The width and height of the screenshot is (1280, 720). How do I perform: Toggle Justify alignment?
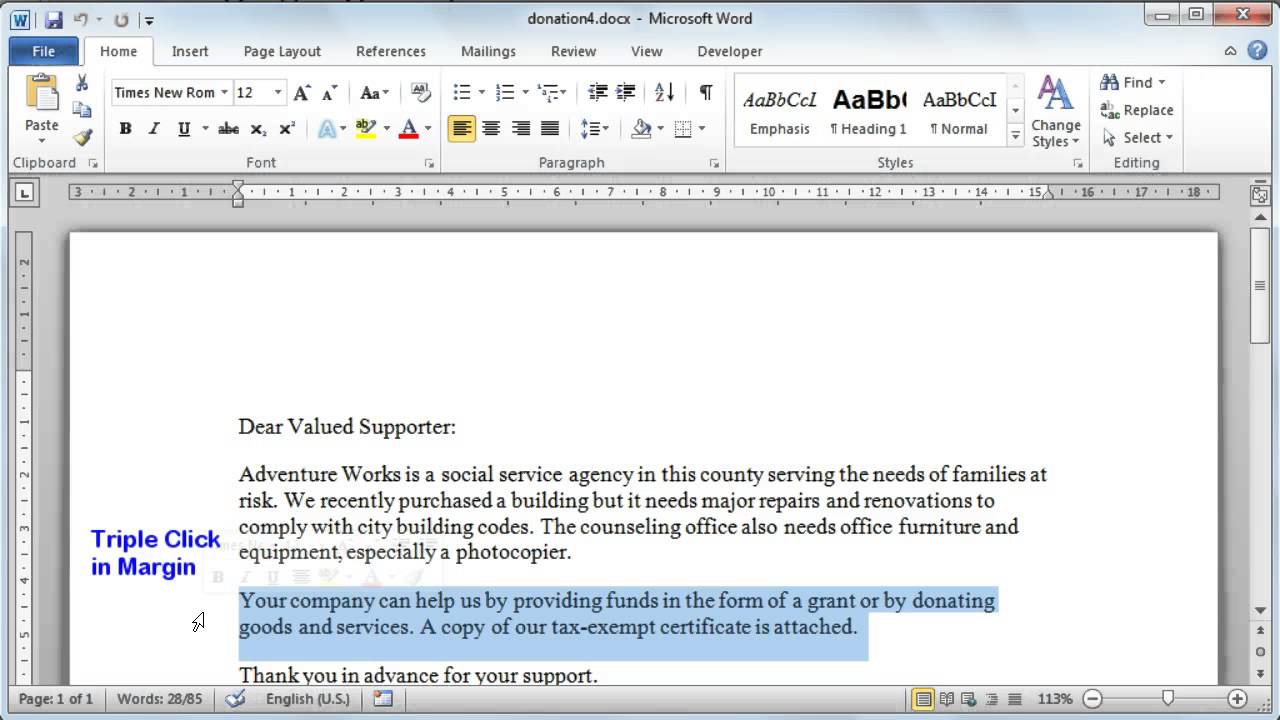click(550, 128)
